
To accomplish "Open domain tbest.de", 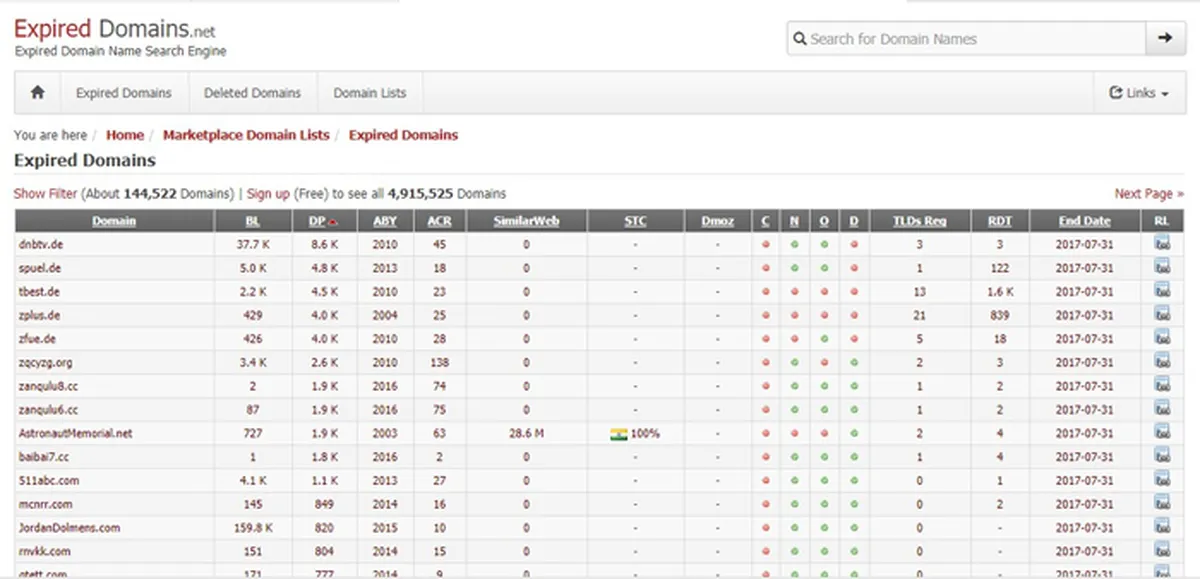I will click(39, 292).
